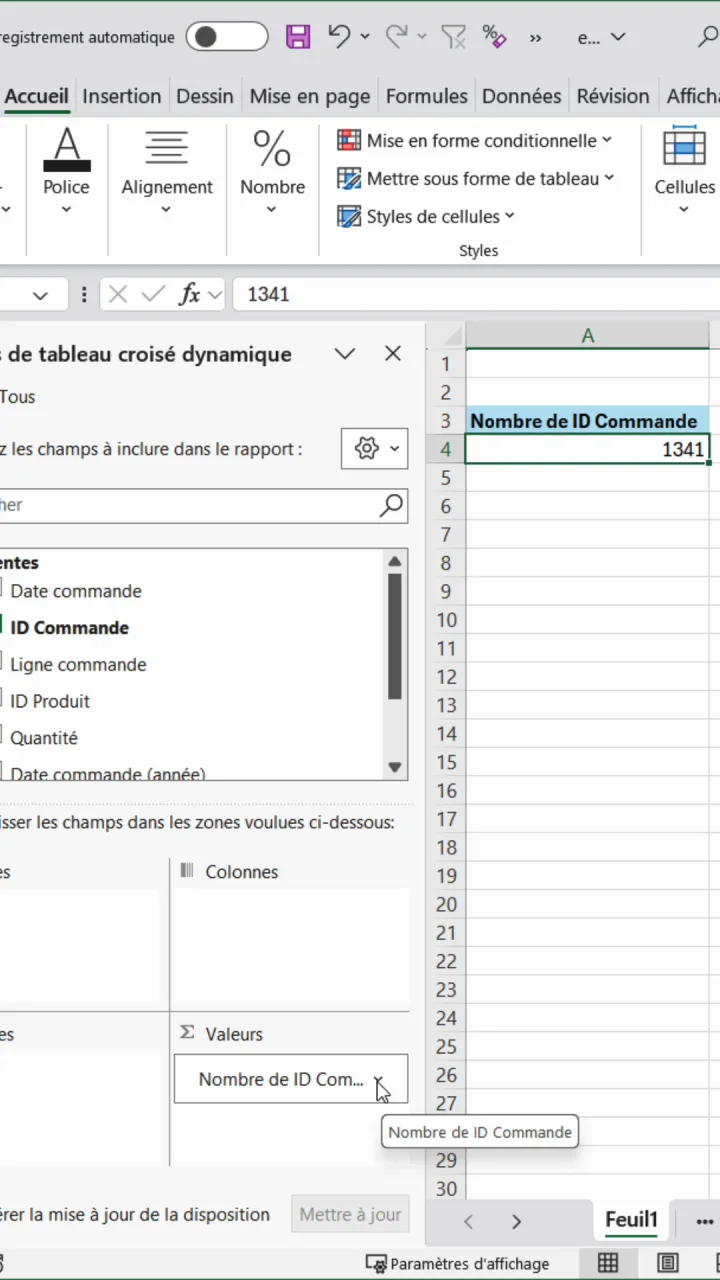Confirm formula entry with the checkmark icon
The image size is (720, 1280).
tap(153, 295)
